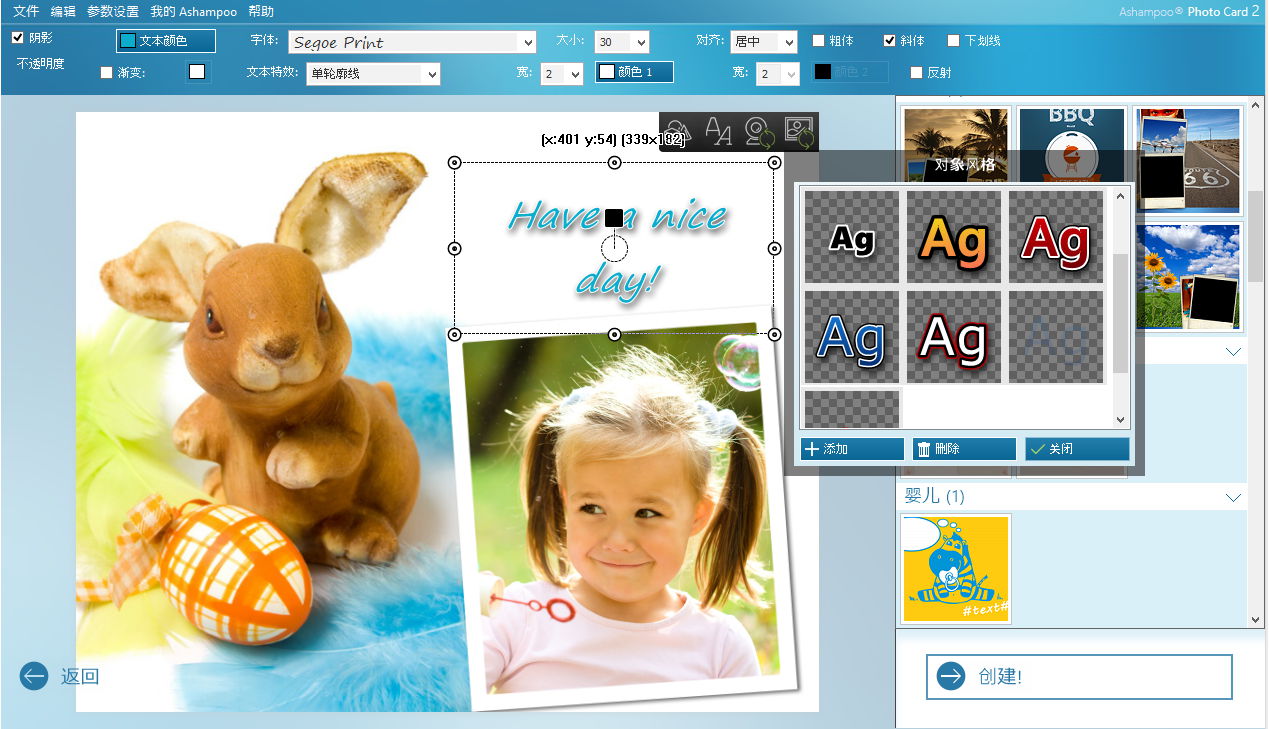Click the 文本颜色 text color swatch
1269x729 pixels.
166,41
